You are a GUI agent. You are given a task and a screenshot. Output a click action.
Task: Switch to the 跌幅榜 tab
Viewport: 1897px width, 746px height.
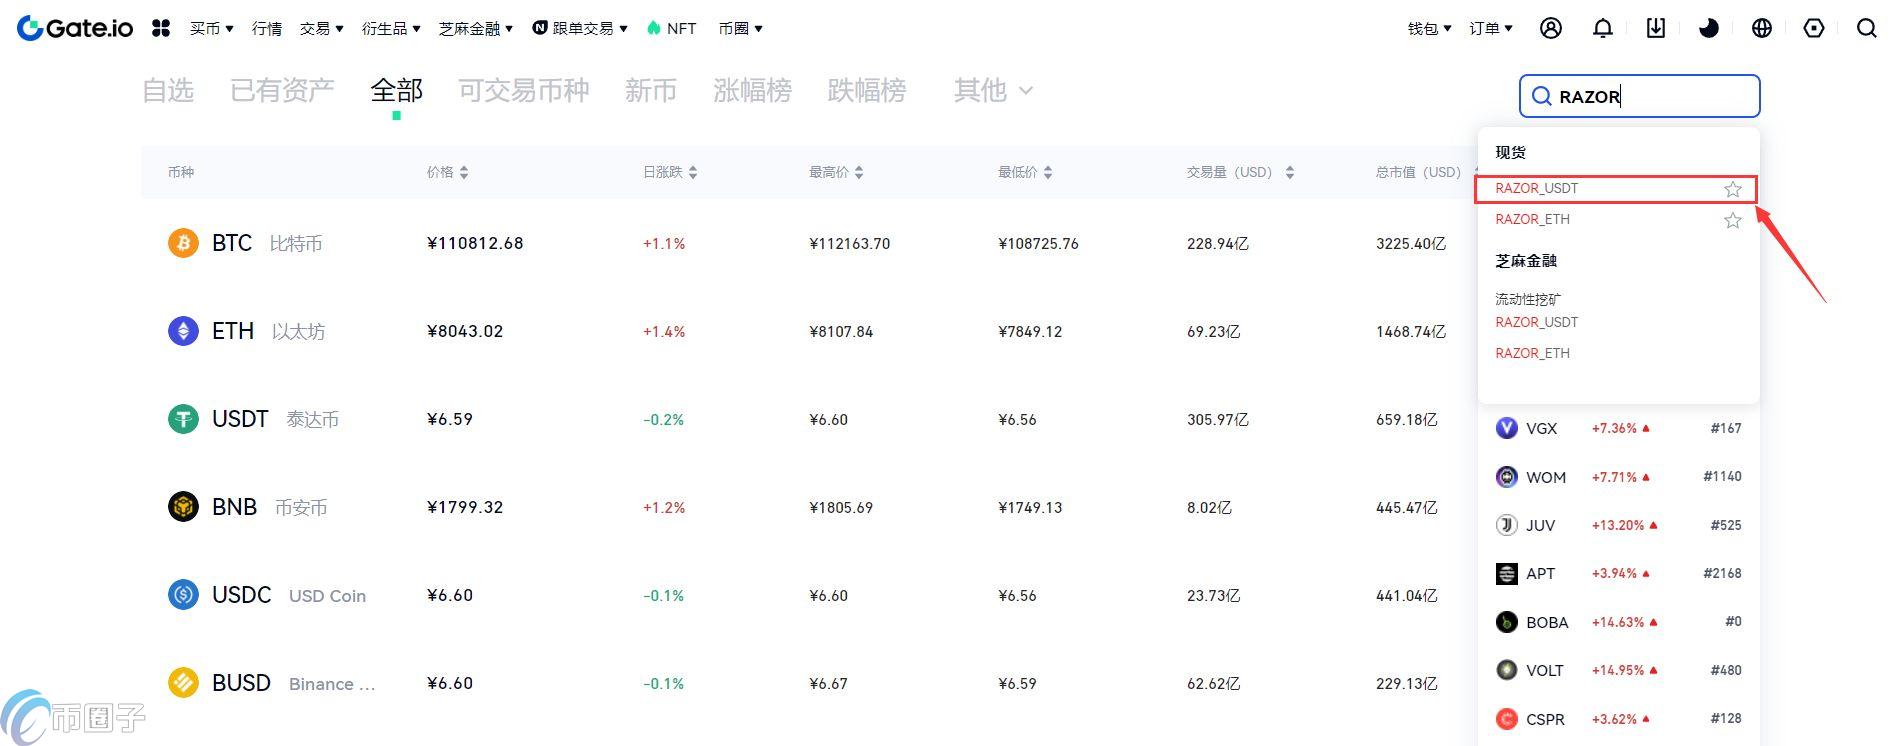tap(867, 90)
